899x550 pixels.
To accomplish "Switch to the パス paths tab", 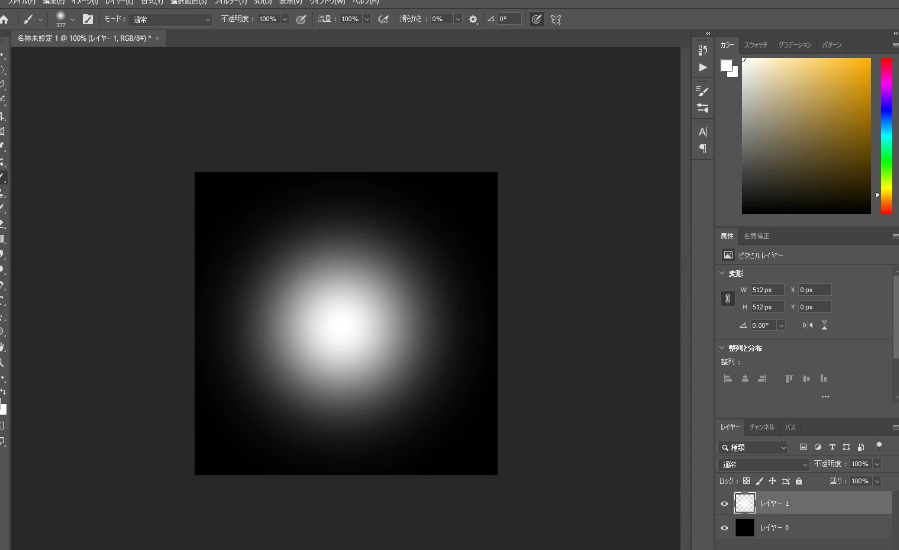I will 790,427.
